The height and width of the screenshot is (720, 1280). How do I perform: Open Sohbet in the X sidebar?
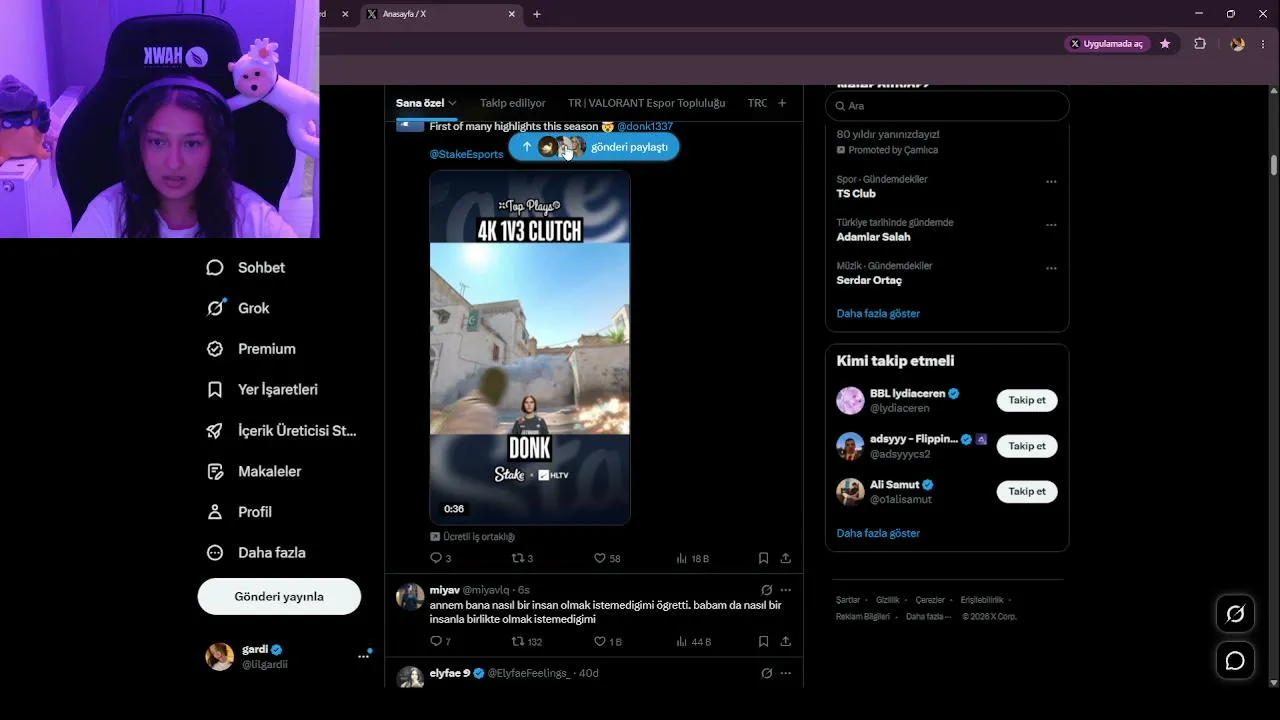pyautogui.click(x=246, y=268)
